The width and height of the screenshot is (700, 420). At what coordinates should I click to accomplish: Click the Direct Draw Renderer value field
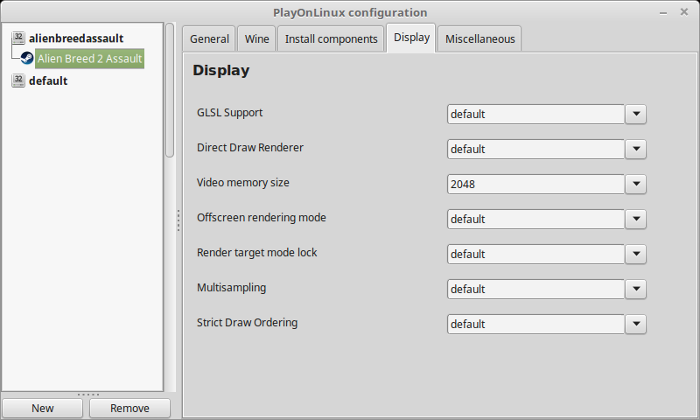point(536,149)
